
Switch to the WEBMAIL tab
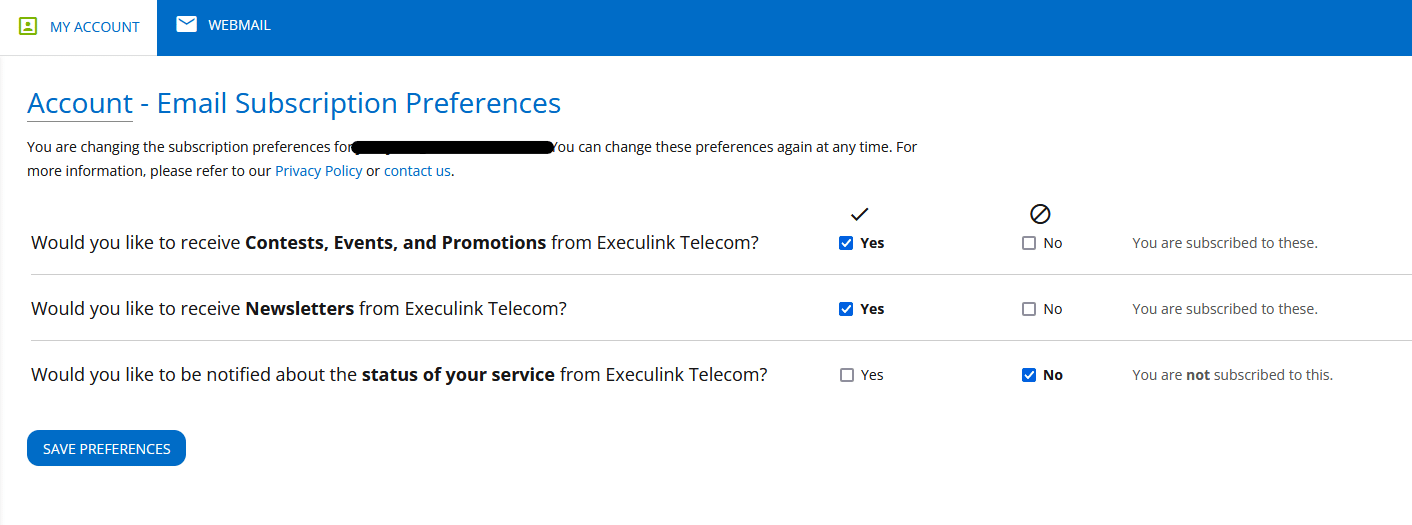pyautogui.click(x=223, y=25)
